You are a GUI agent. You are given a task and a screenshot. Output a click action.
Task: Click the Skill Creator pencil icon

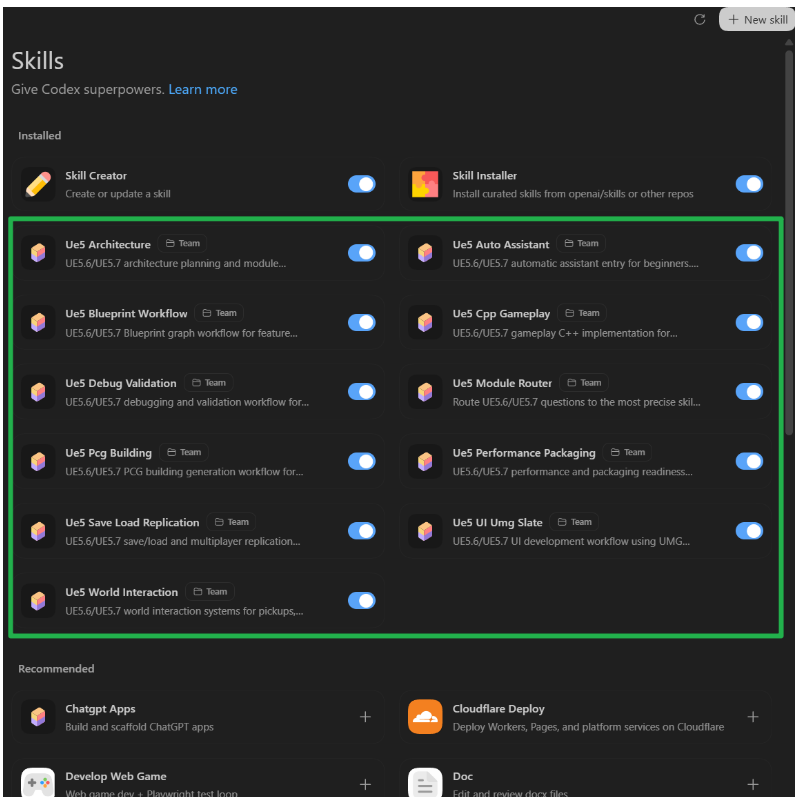[38, 184]
